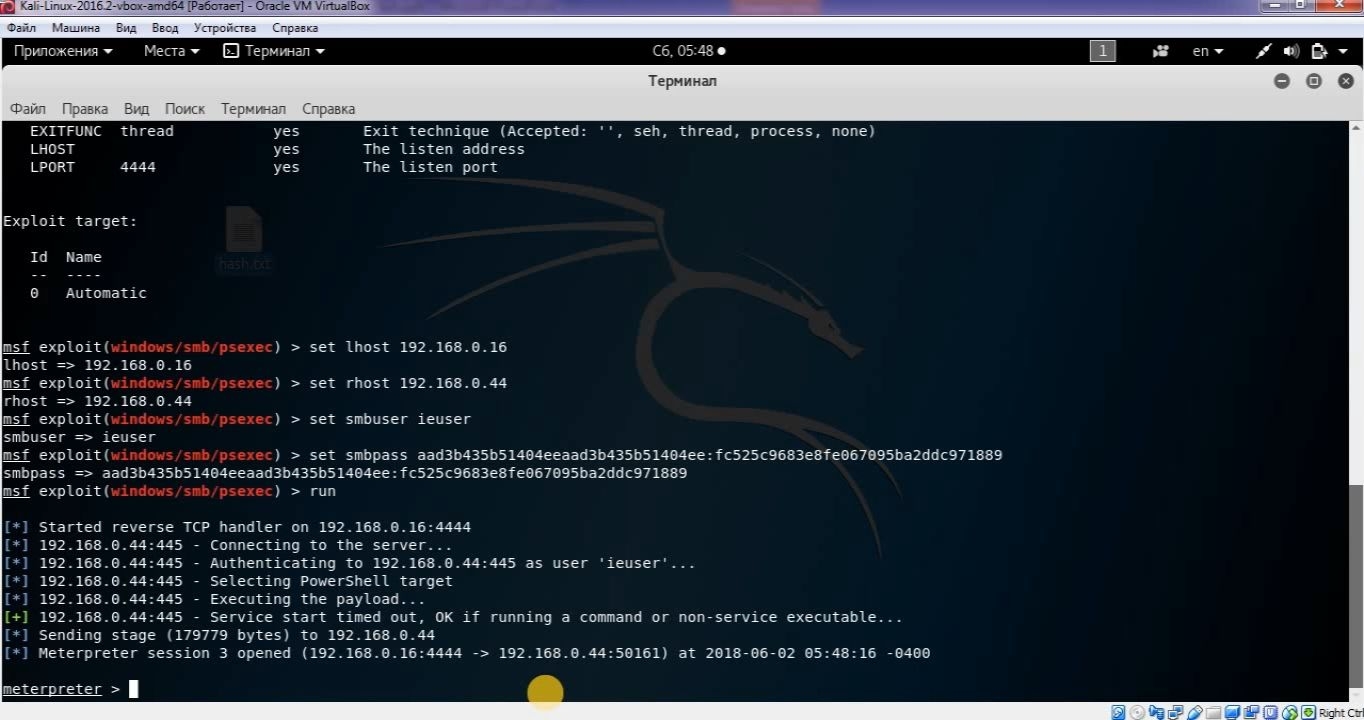Open the Вид menu of the Терминал window

(x=137, y=109)
